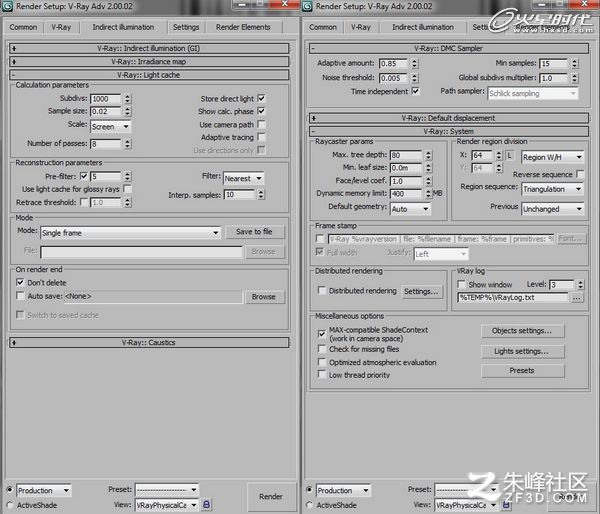Image resolution: width=600 pixels, height=514 pixels.
Task: Toggle Show calc. phase checkbox
Action: point(261,111)
